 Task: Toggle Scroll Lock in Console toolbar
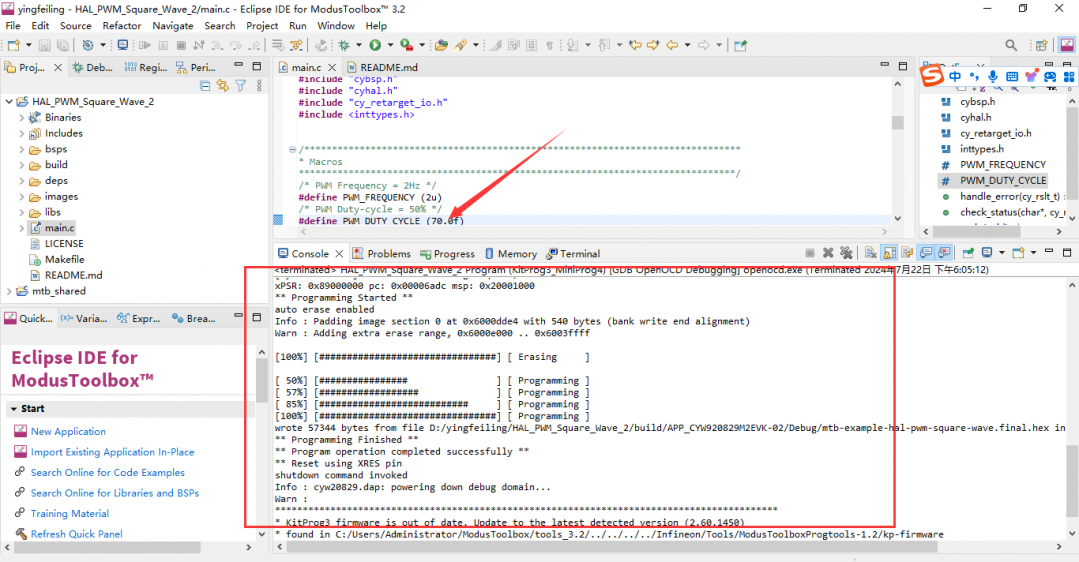(x=890, y=253)
